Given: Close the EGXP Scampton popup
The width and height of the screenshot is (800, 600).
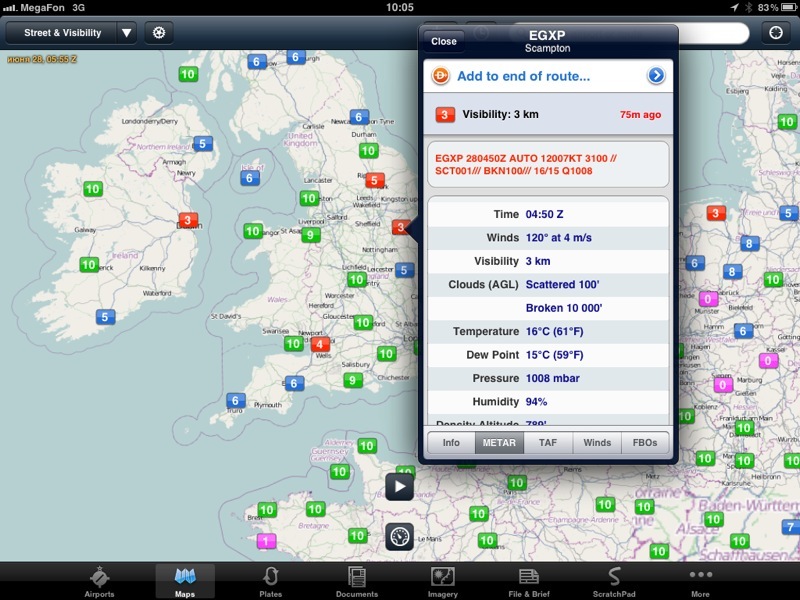Looking at the screenshot, I should coord(444,41).
